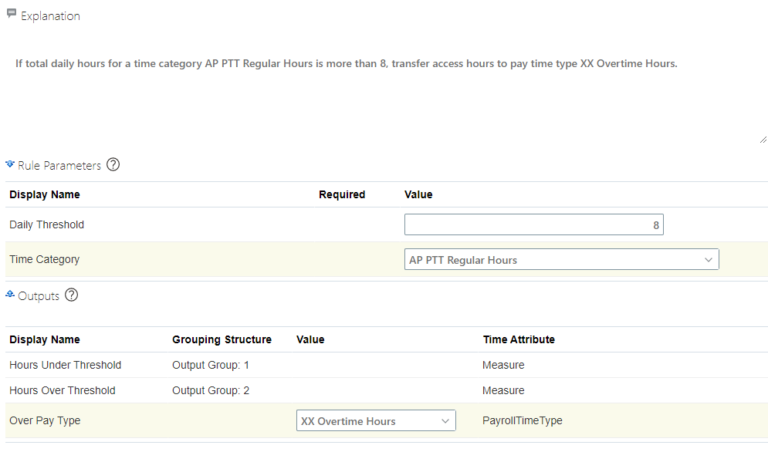Click the Time Category row label

(x=44, y=260)
